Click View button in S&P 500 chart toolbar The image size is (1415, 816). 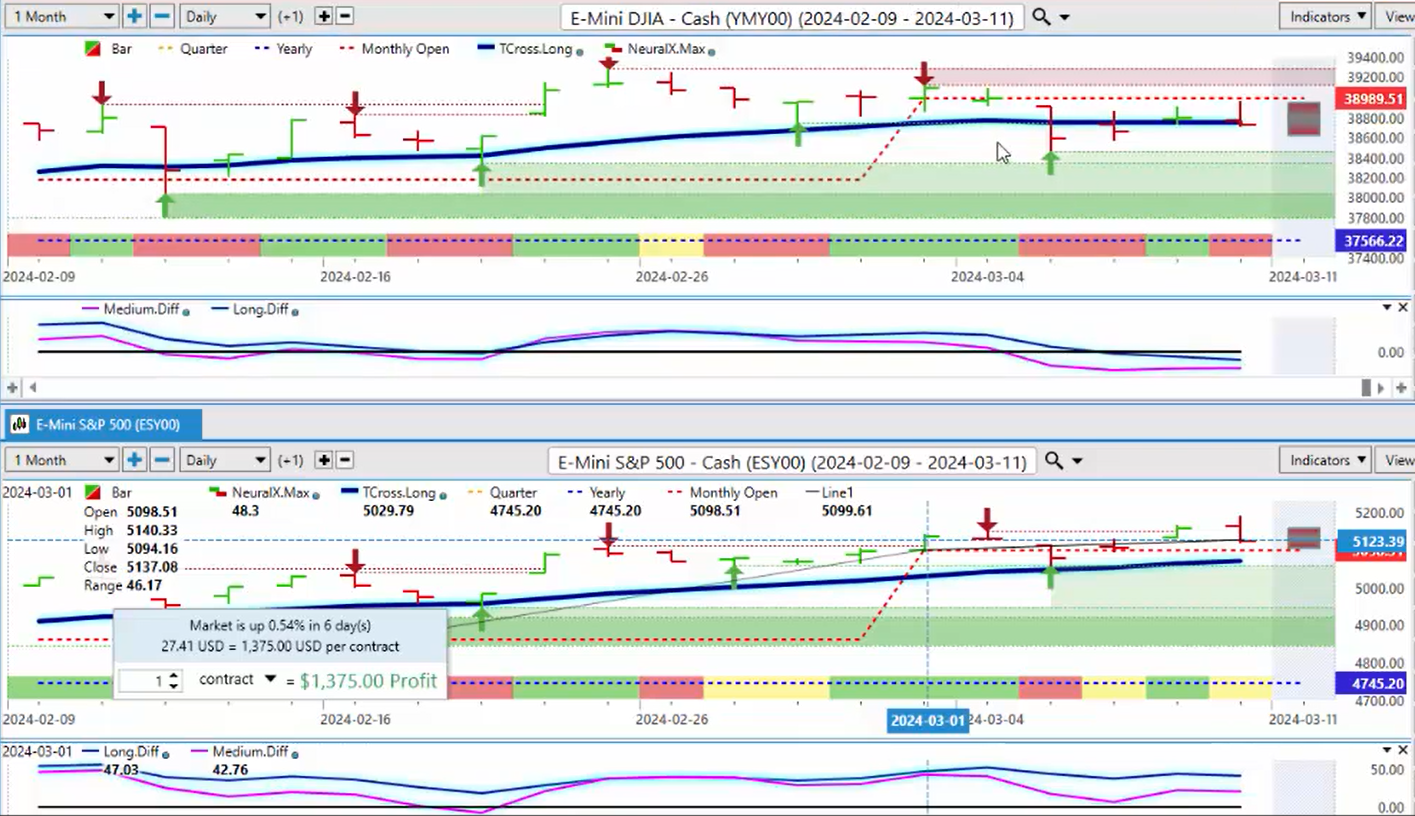[x=1397, y=460]
